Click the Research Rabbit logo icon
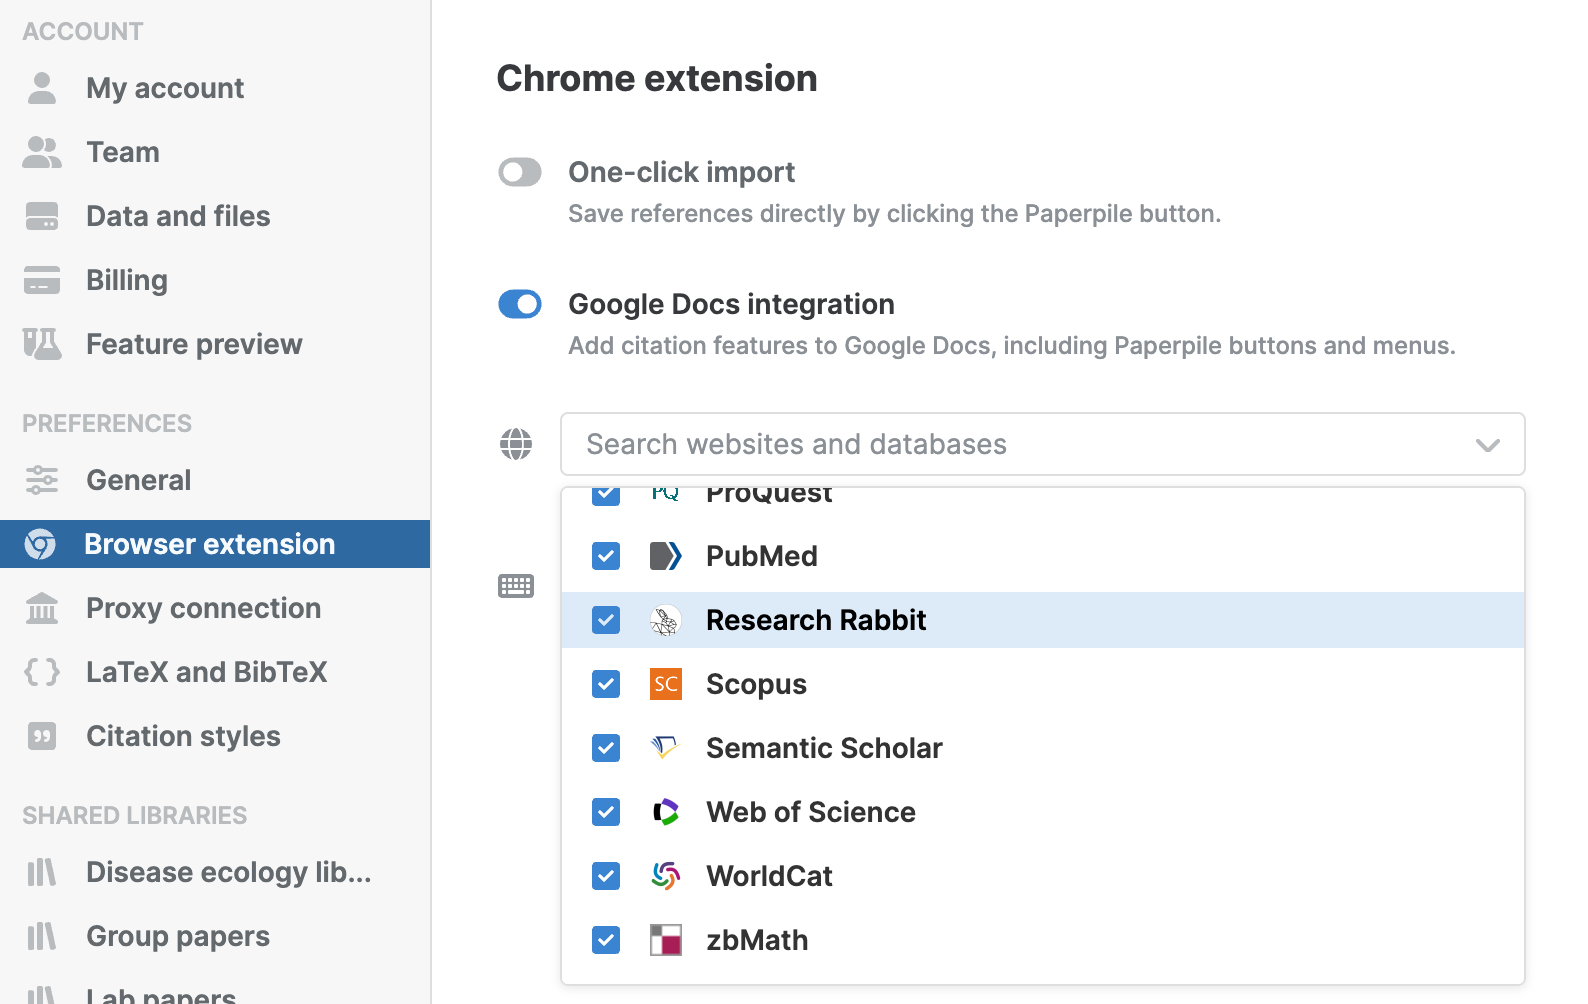 pos(665,620)
